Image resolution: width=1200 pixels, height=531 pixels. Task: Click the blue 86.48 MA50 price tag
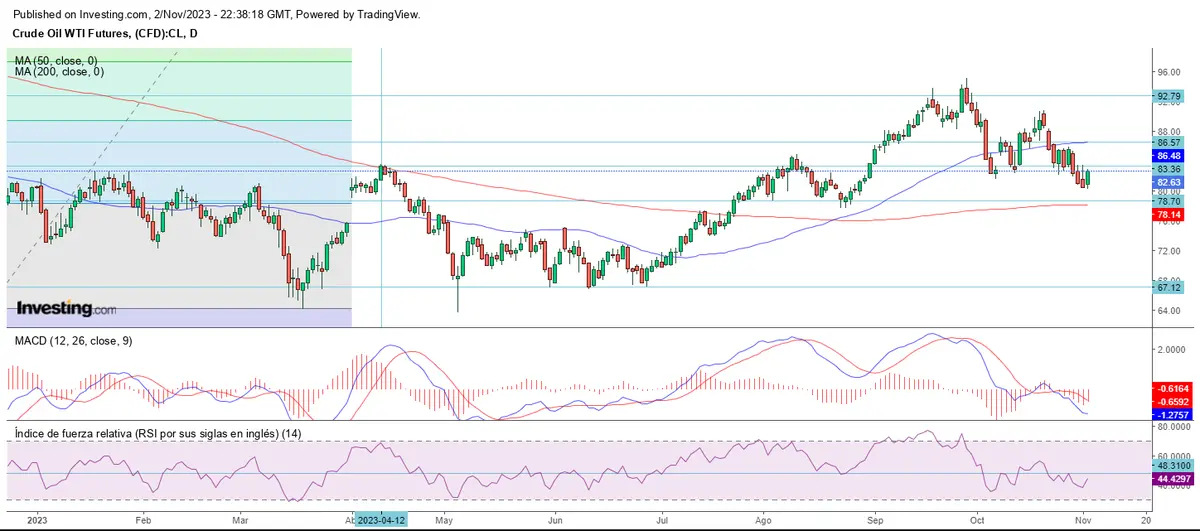(x=1170, y=156)
